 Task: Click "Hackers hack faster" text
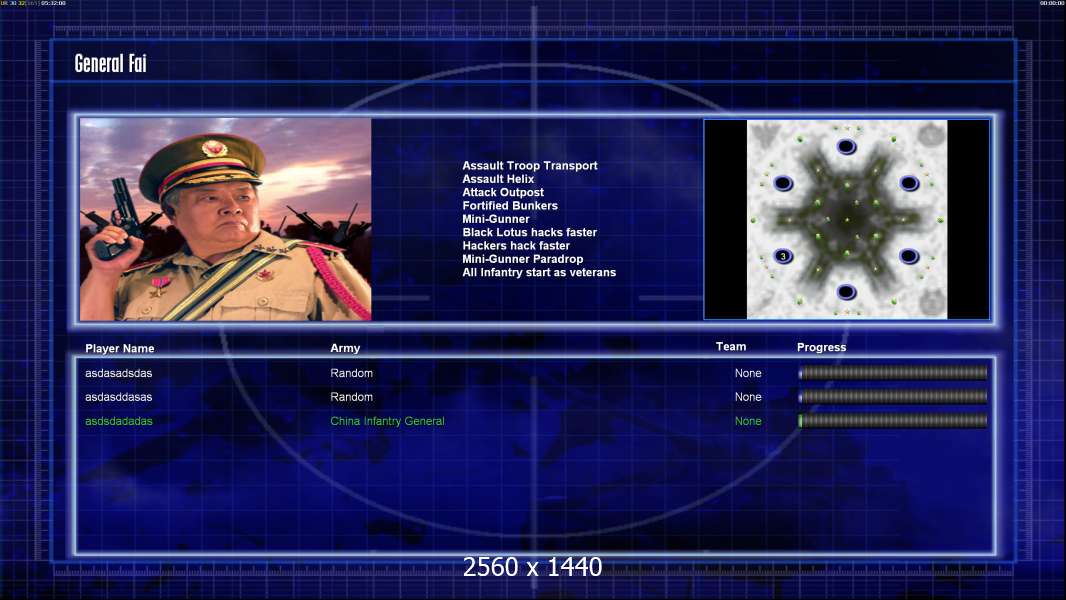tap(516, 245)
